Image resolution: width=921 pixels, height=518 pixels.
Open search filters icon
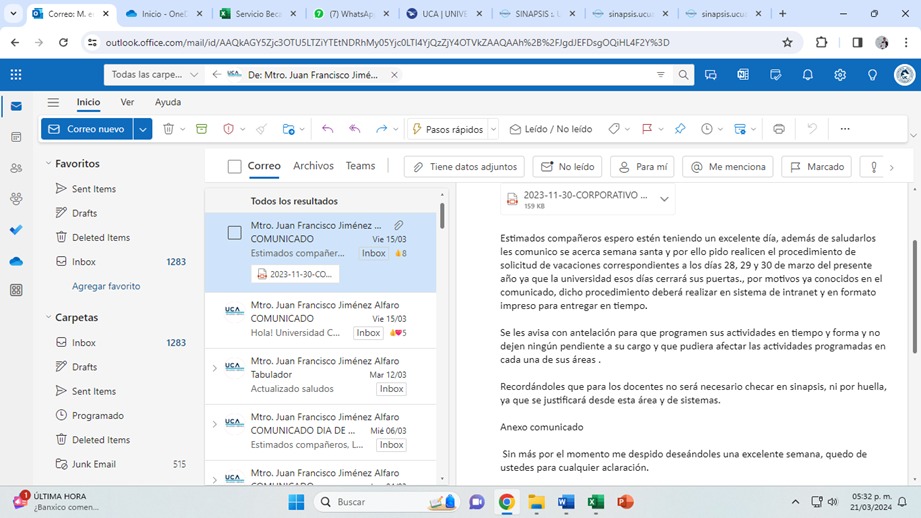(661, 75)
